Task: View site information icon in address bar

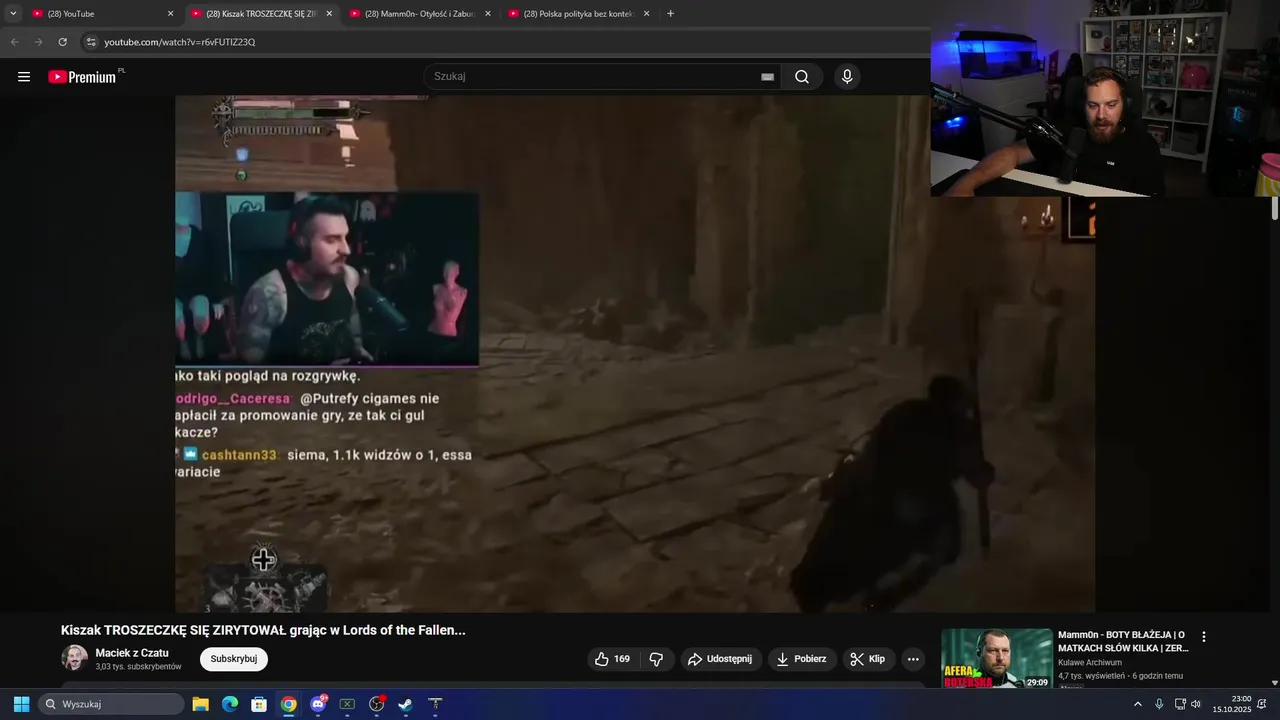Action: pos(91,42)
